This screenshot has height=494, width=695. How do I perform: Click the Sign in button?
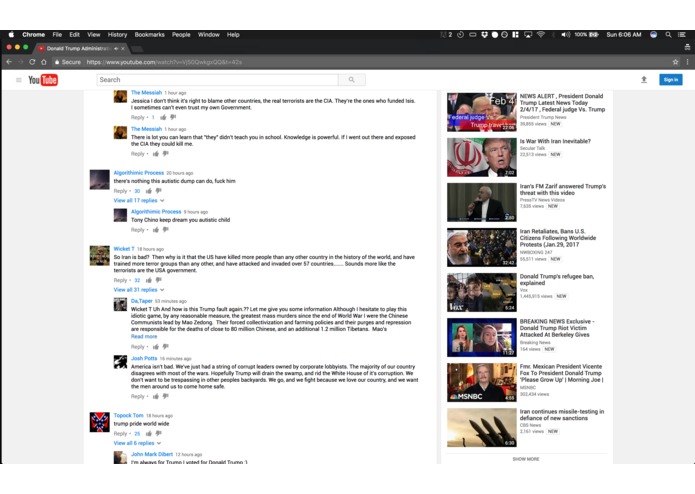tap(671, 80)
